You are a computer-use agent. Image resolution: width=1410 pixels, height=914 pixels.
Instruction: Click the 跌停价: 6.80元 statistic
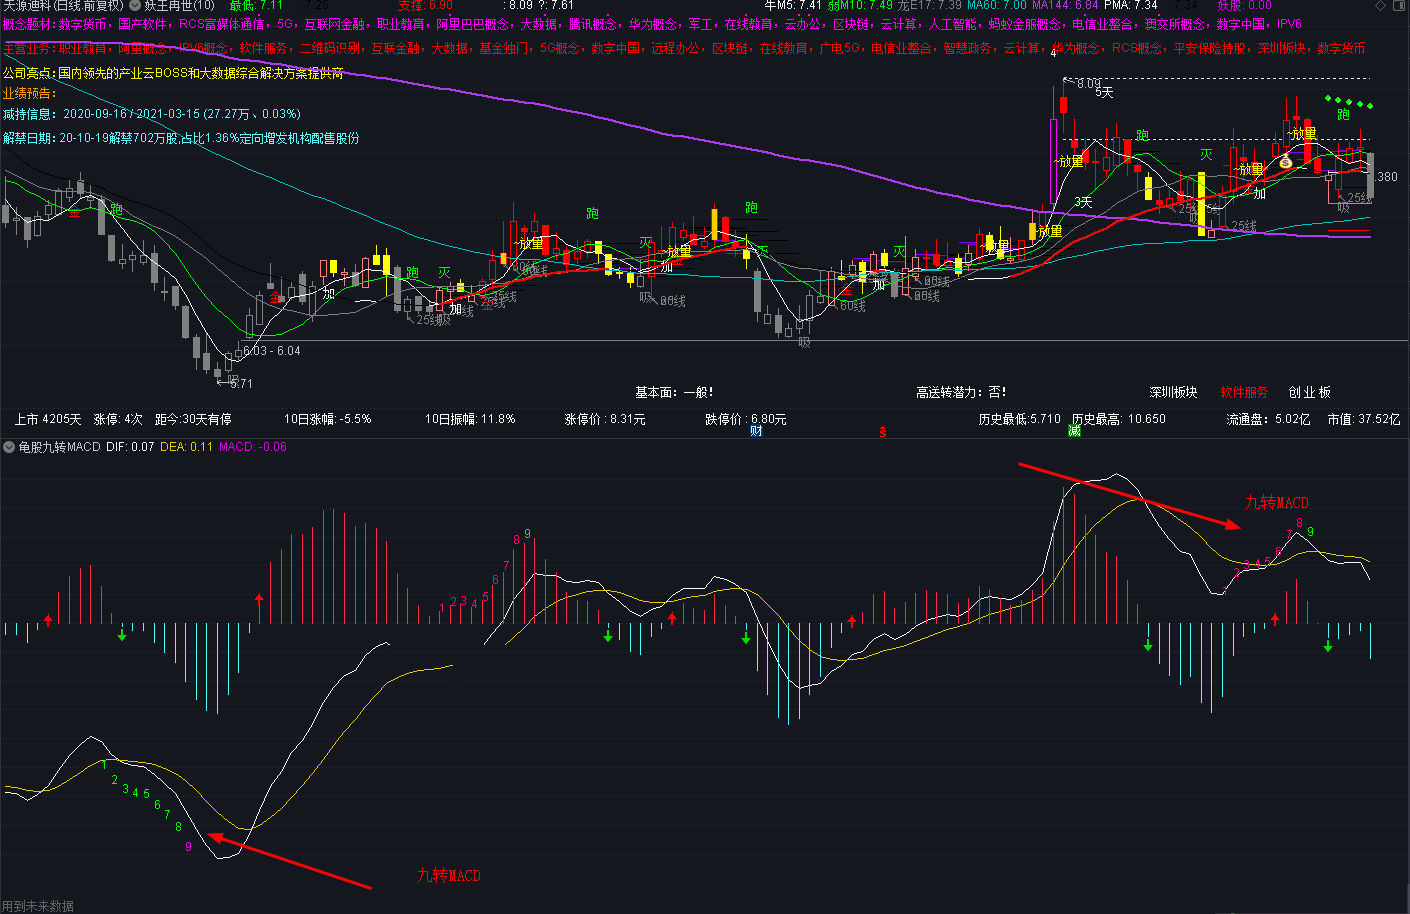[x=746, y=419]
